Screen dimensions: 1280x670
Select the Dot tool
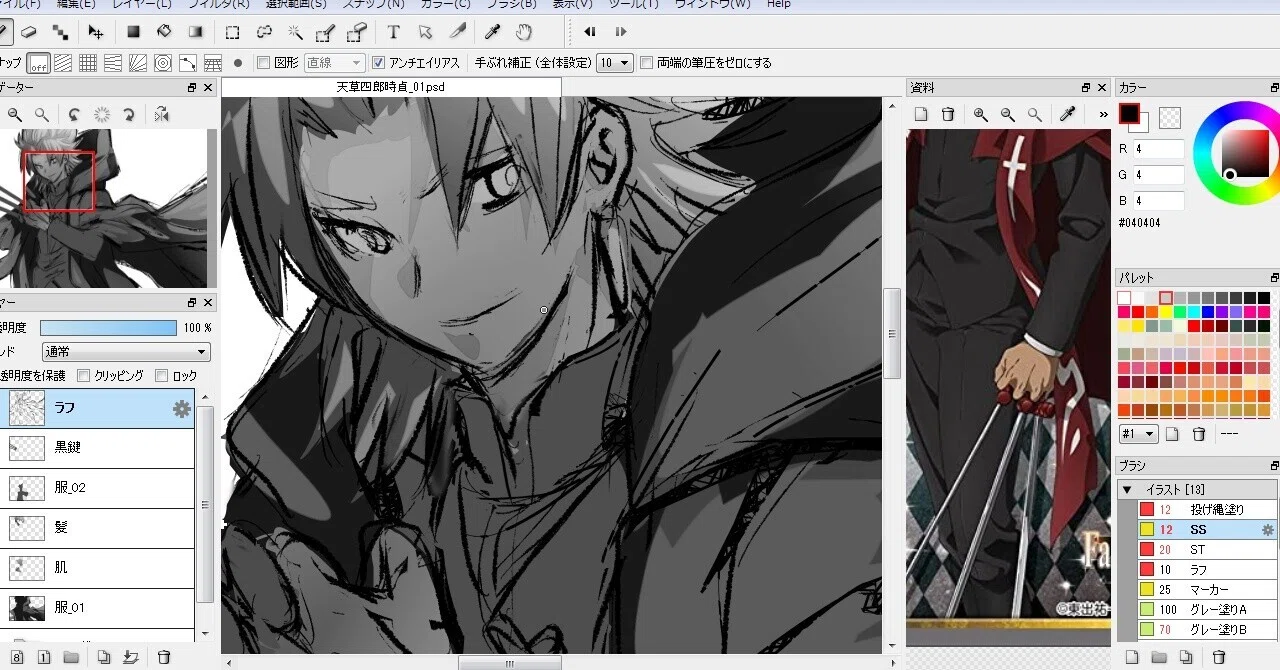click(x=62, y=32)
